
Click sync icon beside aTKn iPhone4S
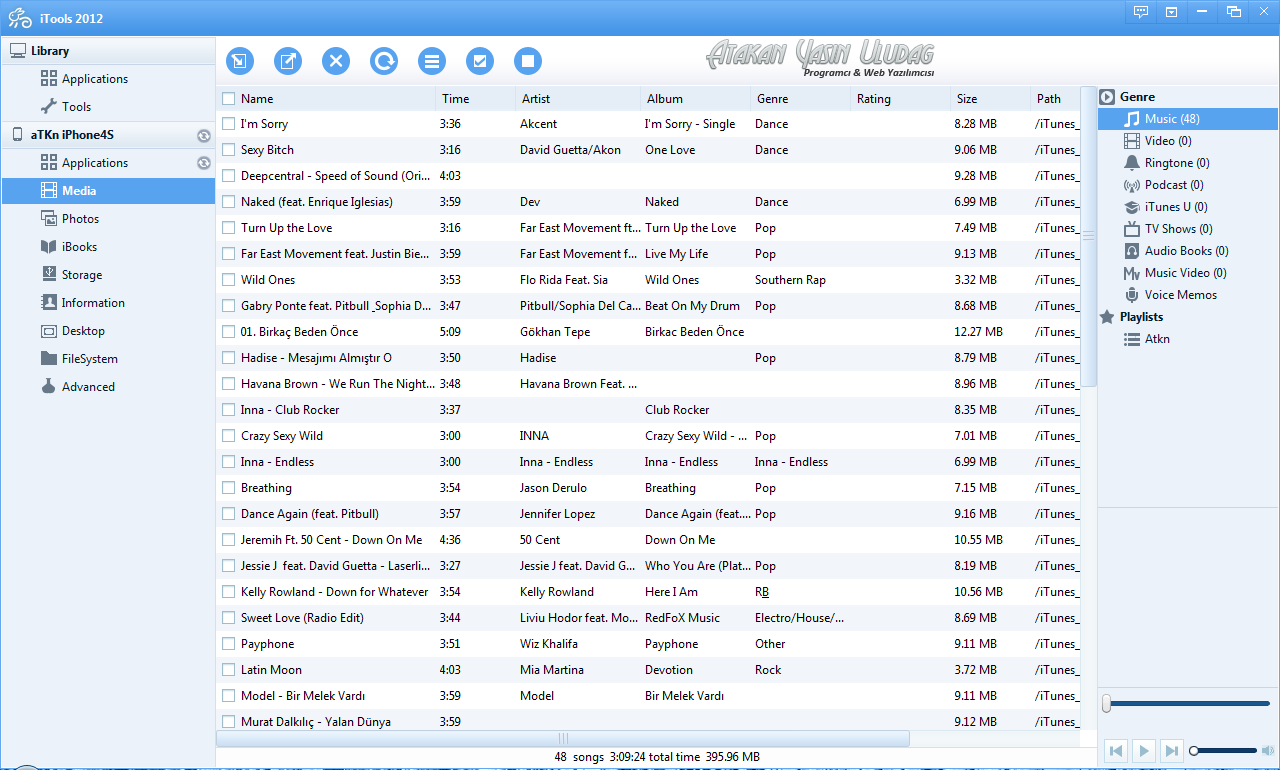click(x=203, y=135)
